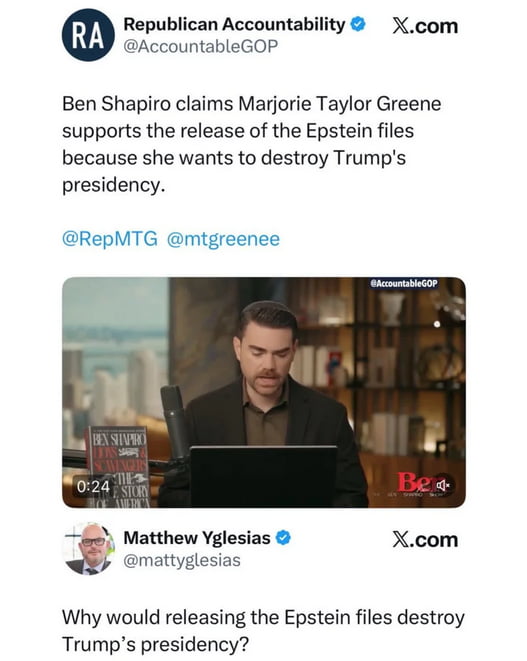
Task: Click the @AccountableGOP handle under the name
Action: point(201,46)
